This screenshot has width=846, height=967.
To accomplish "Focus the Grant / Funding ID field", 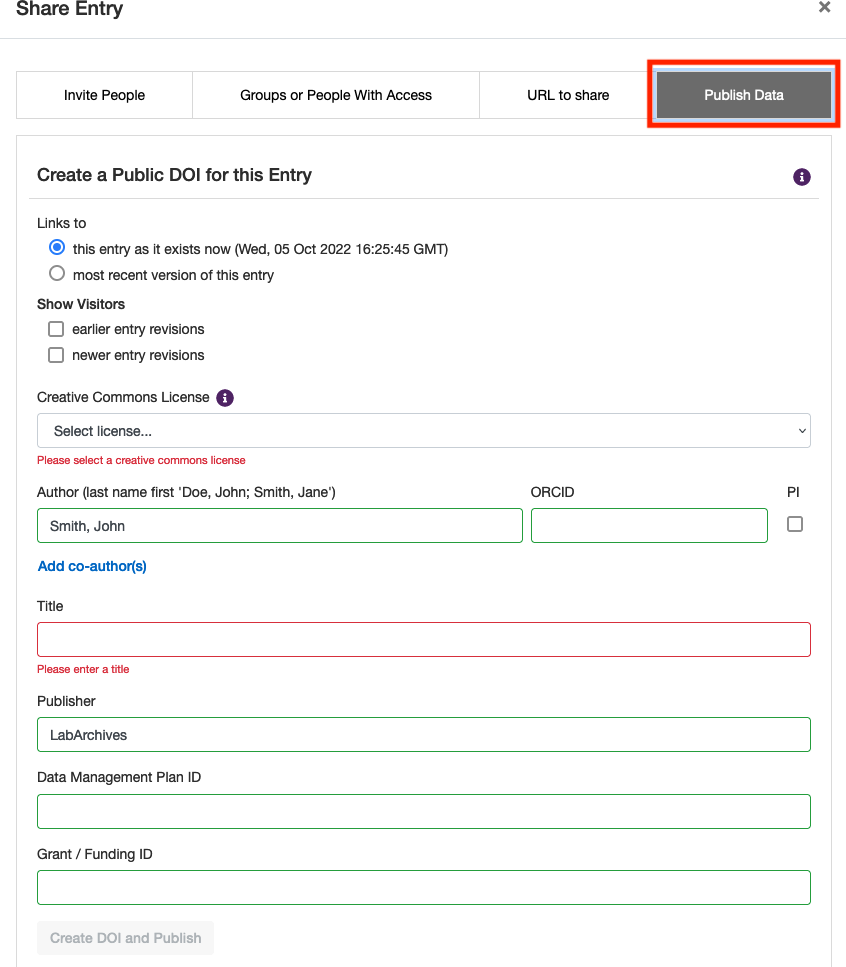I will coord(423,887).
